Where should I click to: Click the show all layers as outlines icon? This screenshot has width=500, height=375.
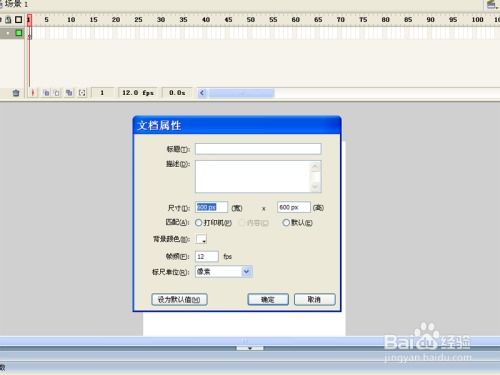click(x=19, y=20)
